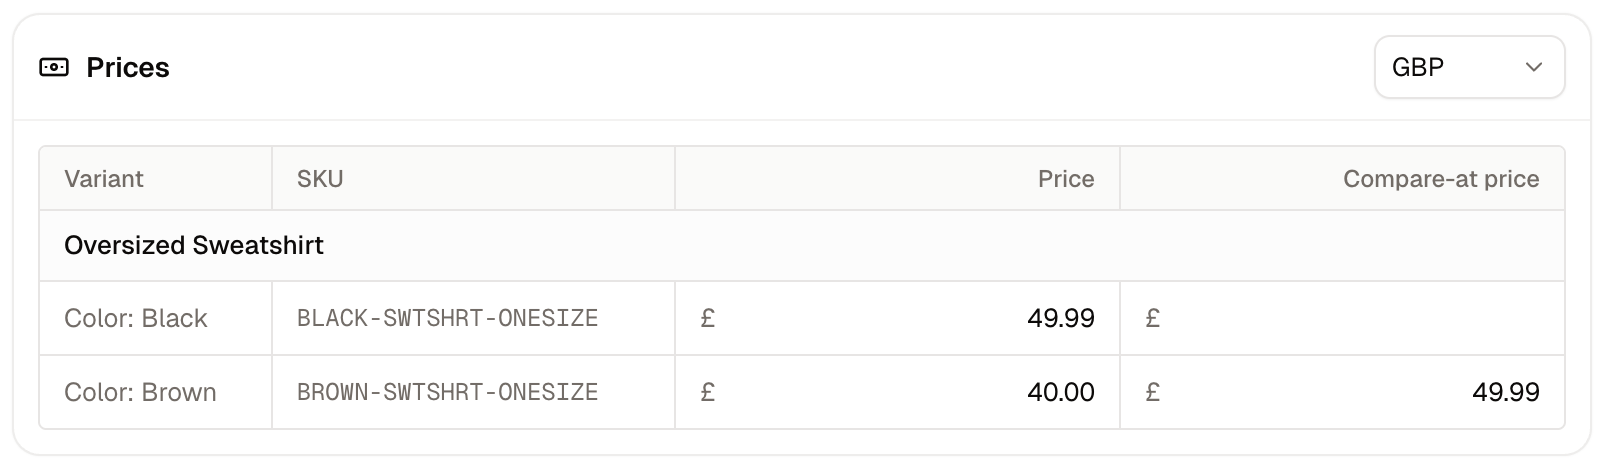
Task: Click empty compare-at price for Black
Action: coord(1342,318)
